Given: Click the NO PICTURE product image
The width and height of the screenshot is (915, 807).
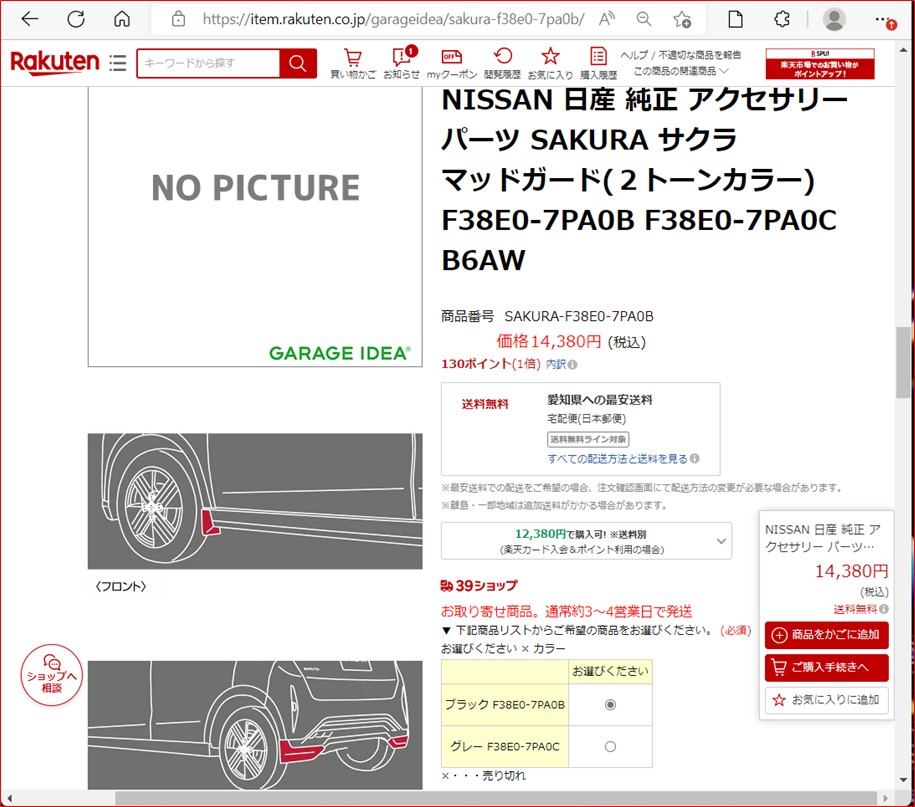Looking at the screenshot, I should (255, 226).
